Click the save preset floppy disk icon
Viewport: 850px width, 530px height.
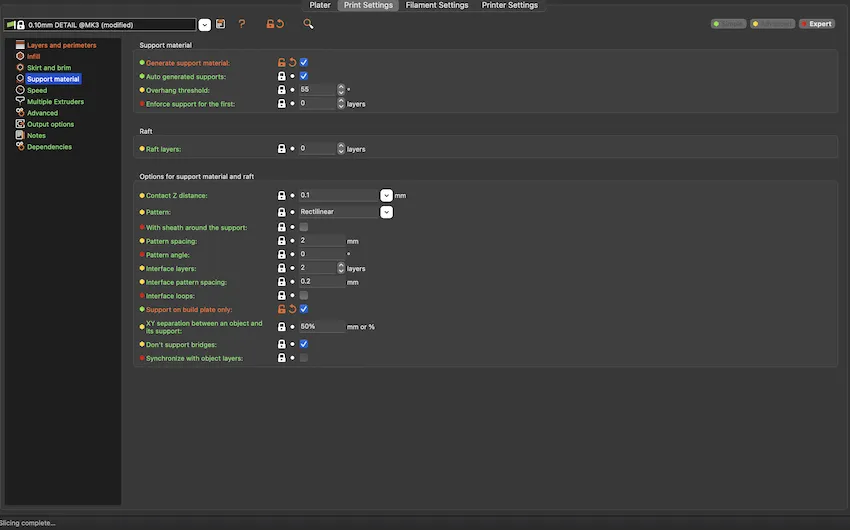tap(221, 24)
